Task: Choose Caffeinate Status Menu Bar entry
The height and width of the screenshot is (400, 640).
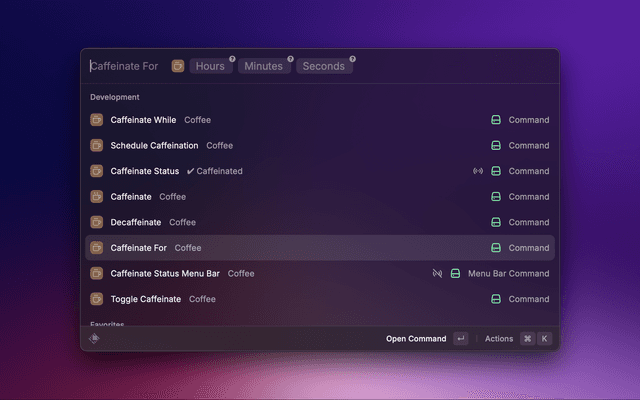Action: pyautogui.click(x=165, y=273)
